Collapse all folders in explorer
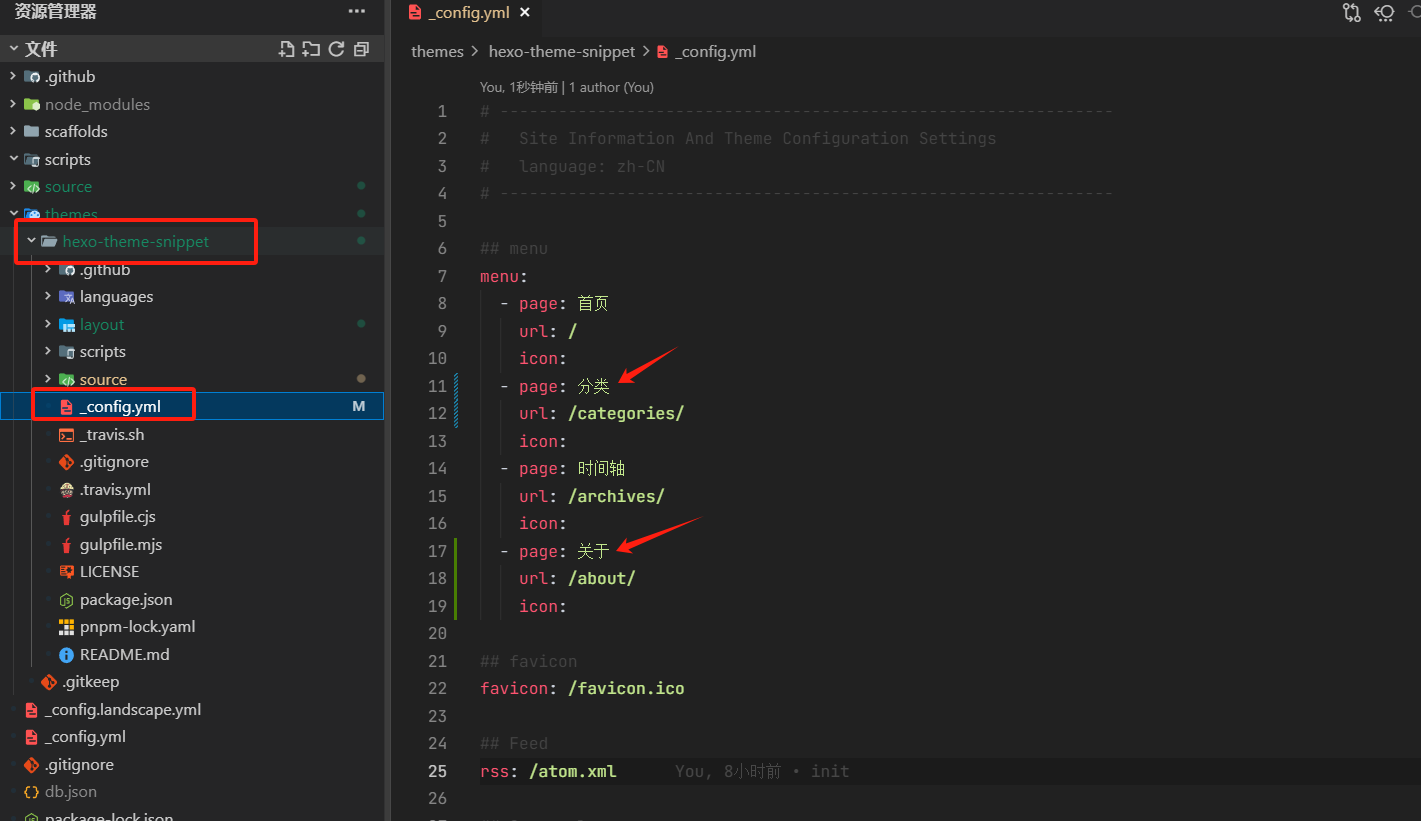 point(361,49)
